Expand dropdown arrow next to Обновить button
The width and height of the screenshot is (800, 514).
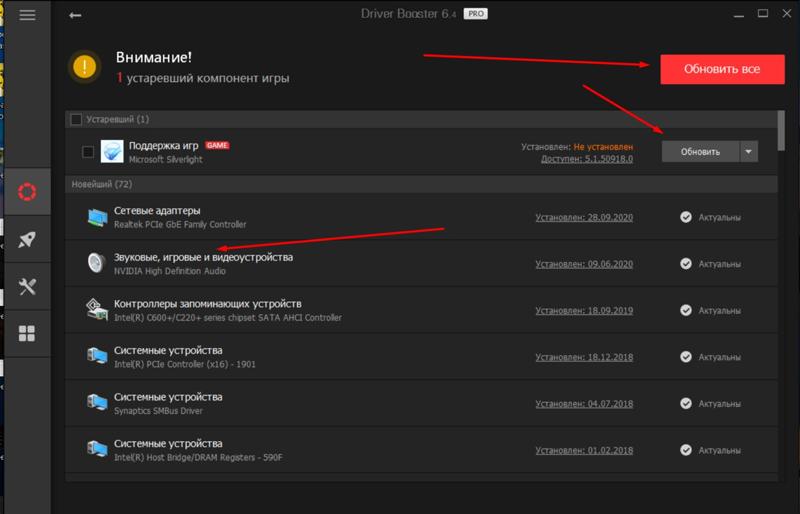tap(749, 152)
